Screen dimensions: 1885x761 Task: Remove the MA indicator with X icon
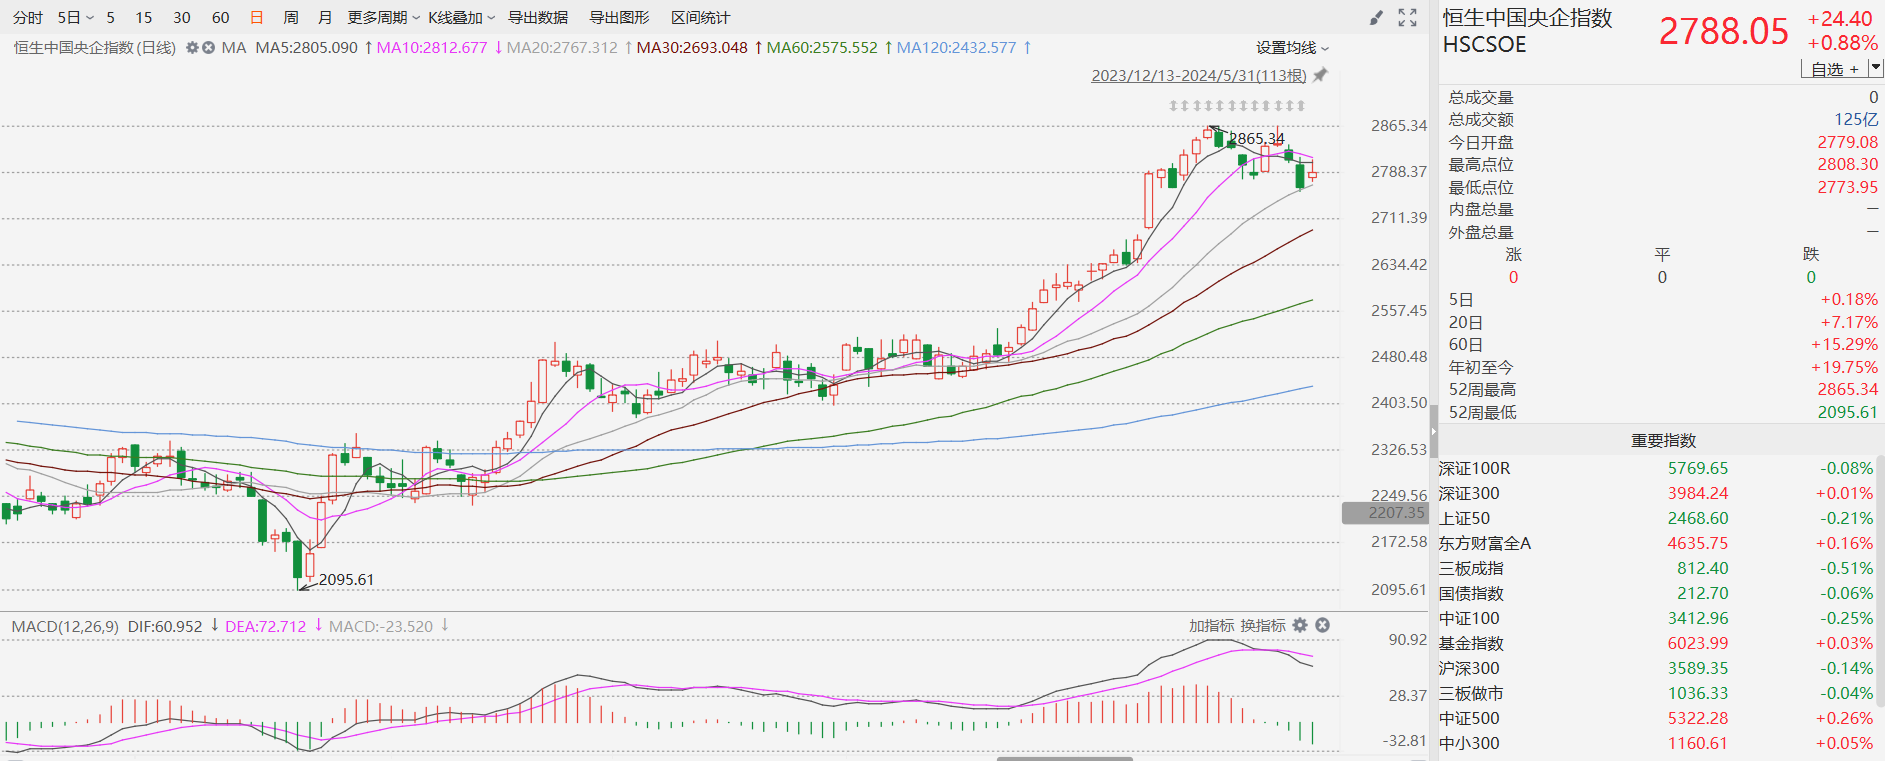(208, 48)
